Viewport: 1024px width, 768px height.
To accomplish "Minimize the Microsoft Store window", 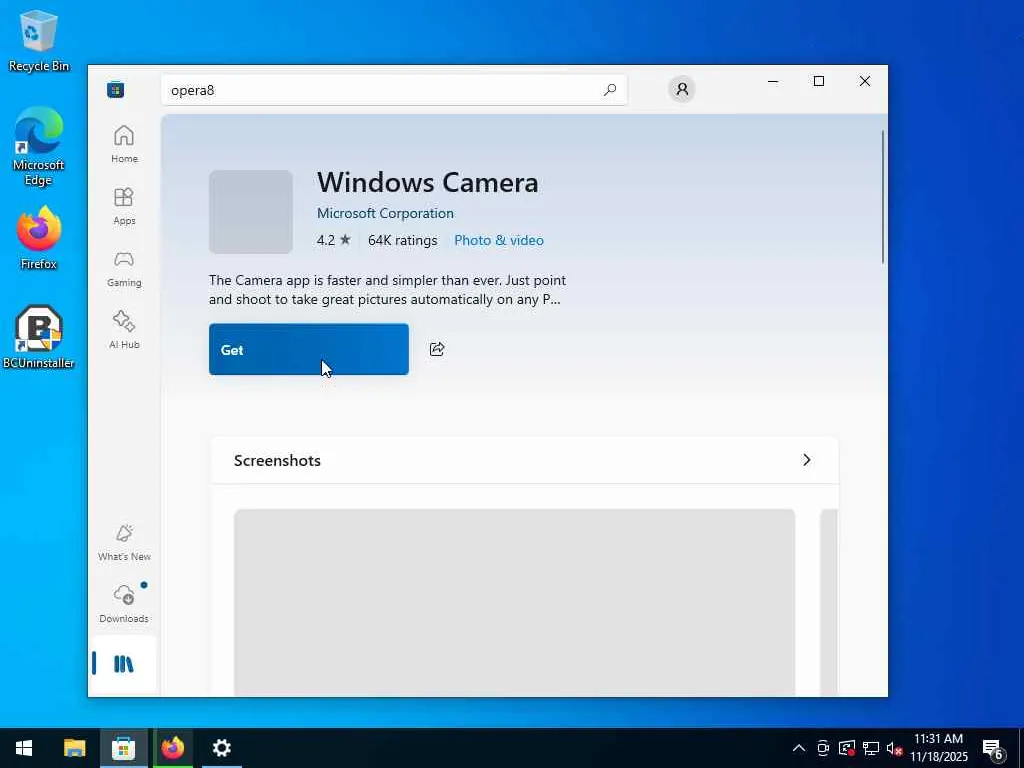I will (x=773, y=82).
